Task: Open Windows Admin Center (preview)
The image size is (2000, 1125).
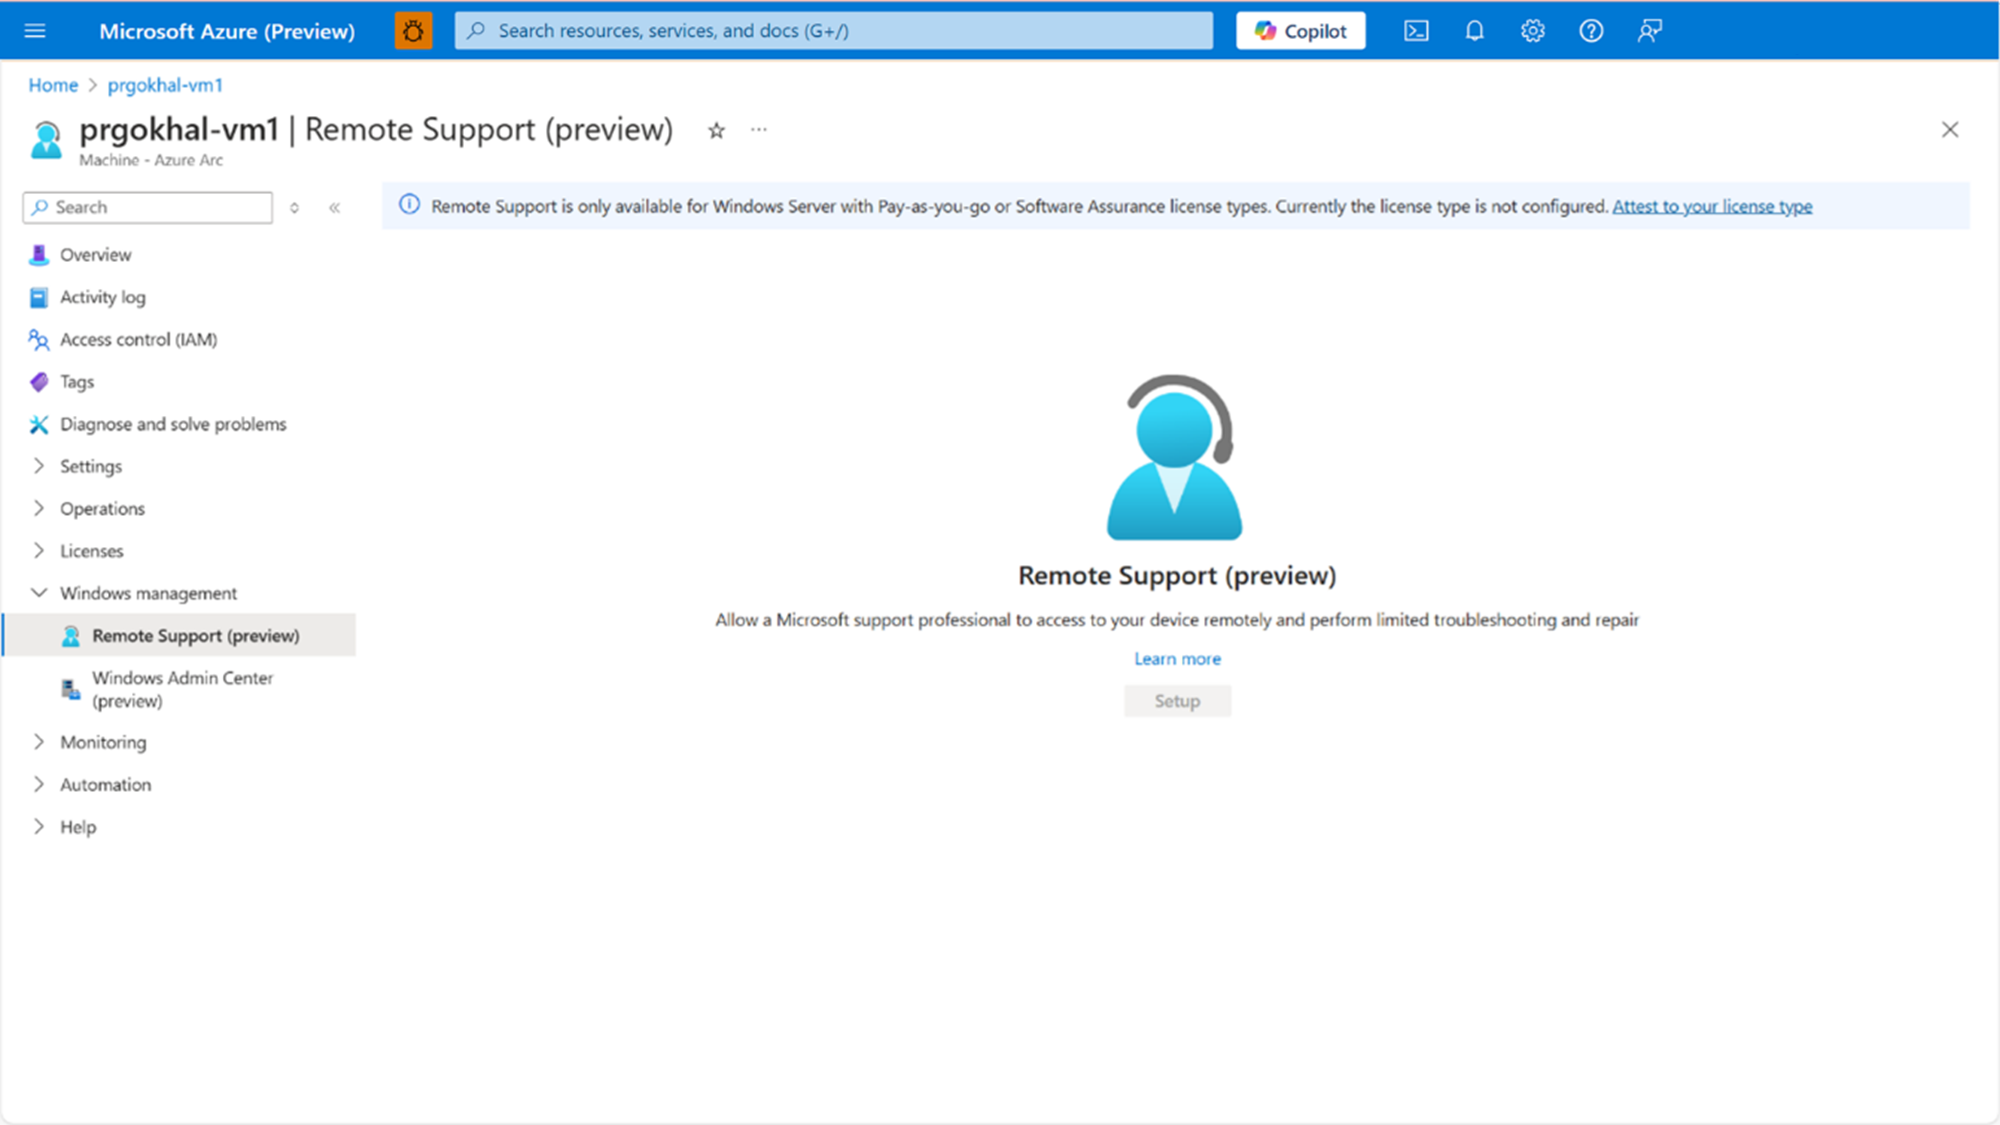Action: coord(182,689)
